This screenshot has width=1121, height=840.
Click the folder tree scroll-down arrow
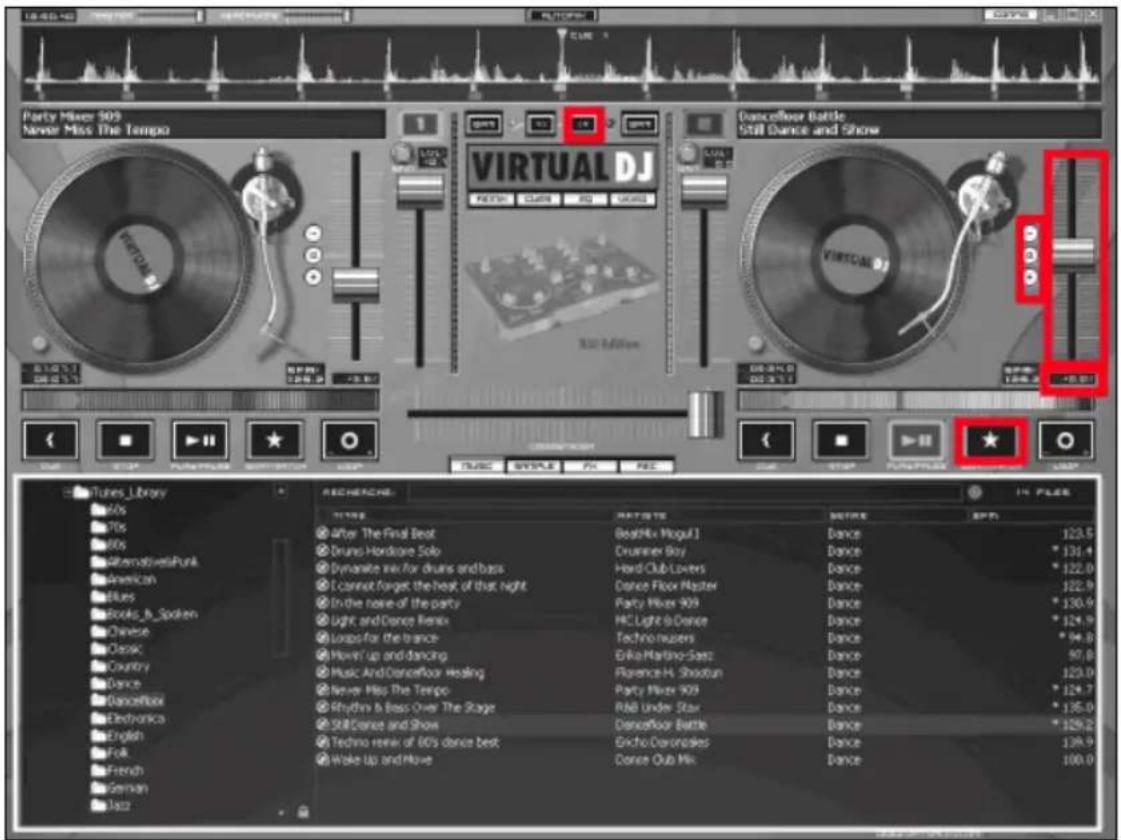281,812
